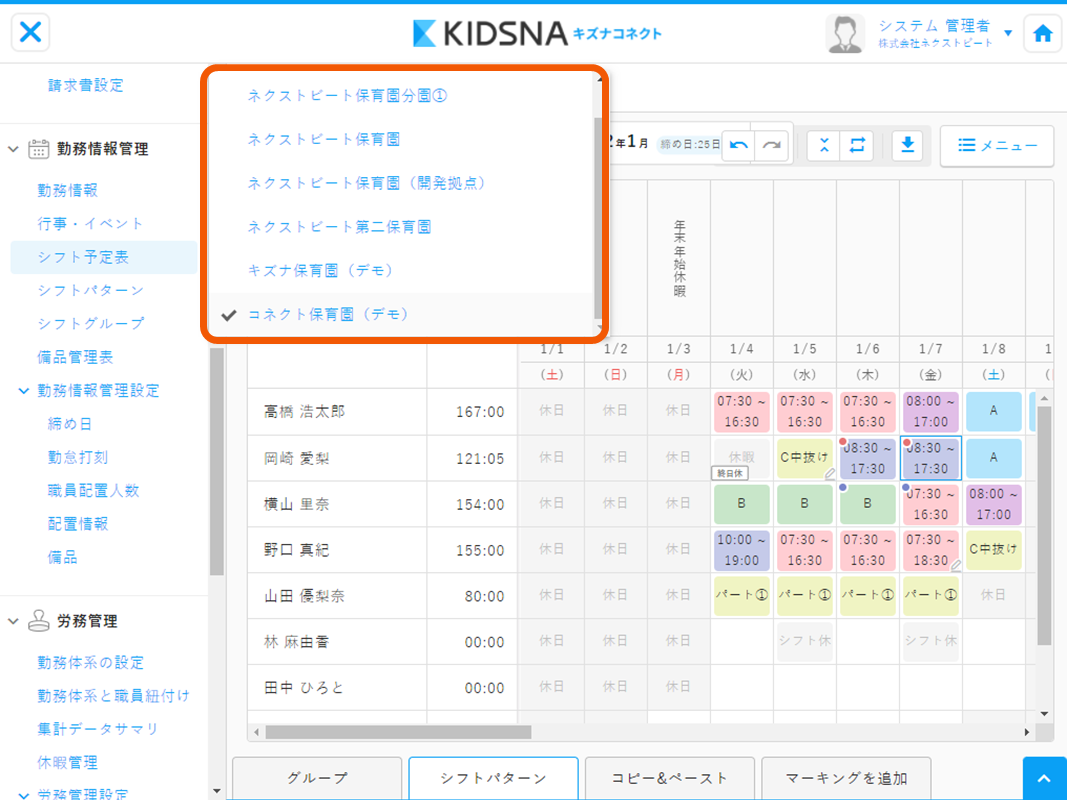The width and height of the screenshot is (1067, 800).
Task: Click 高橋 浩太郎's pink 07:30~16:30 shift on 1/4
Action: tap(741, 411)
